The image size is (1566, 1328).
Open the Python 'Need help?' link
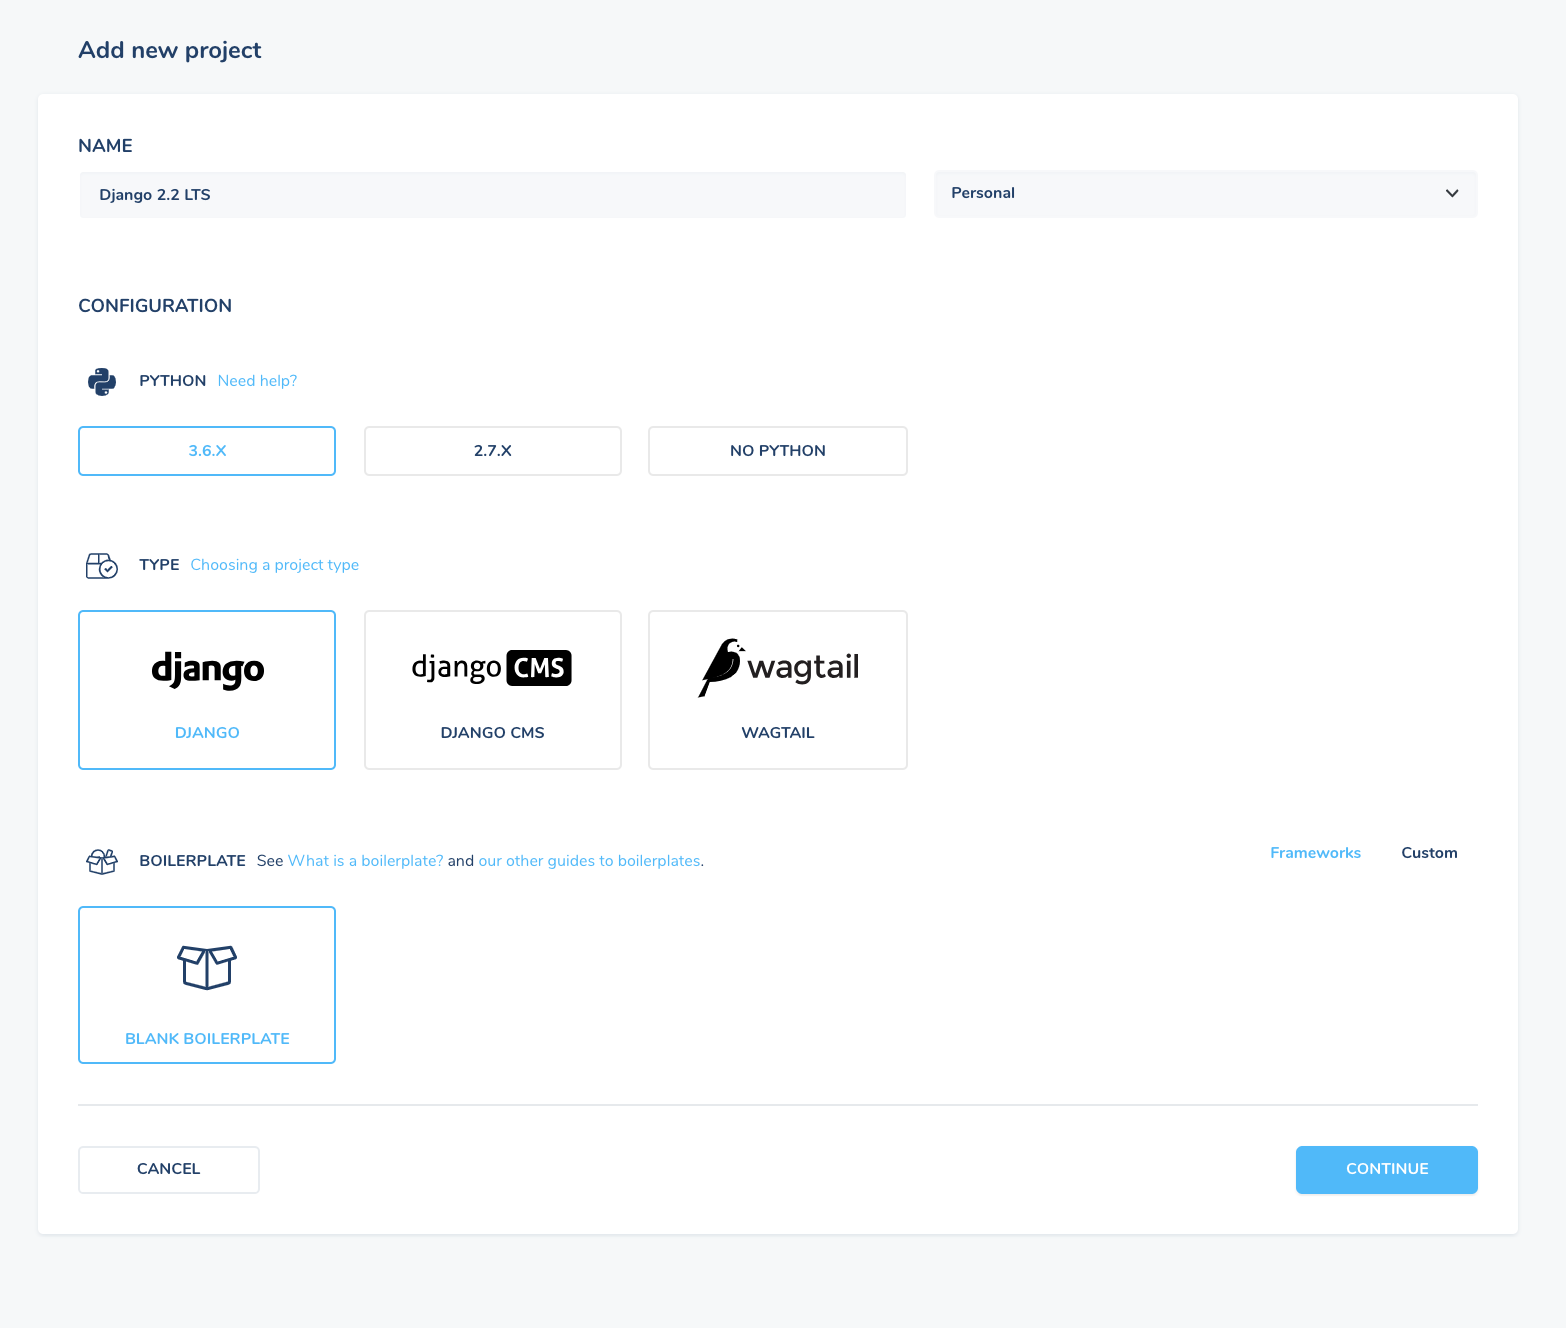(257, 381)
